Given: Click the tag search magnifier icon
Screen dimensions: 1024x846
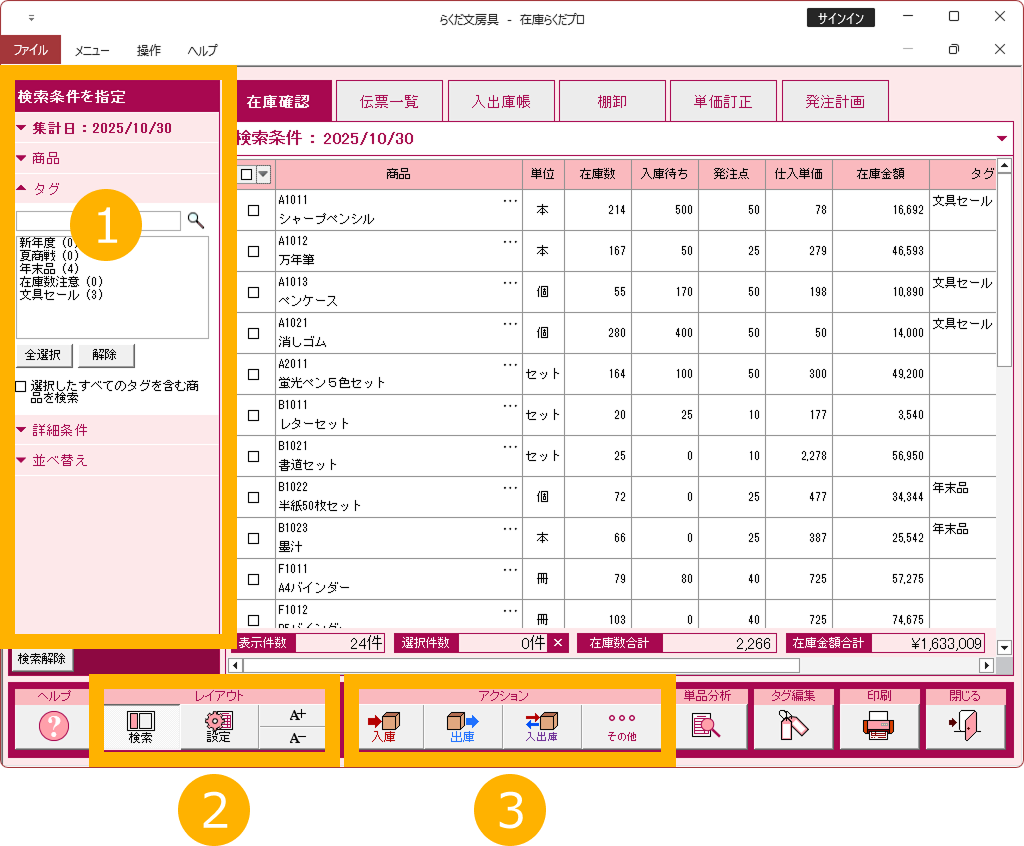Looking at the screenshot, I should [196, 220].
